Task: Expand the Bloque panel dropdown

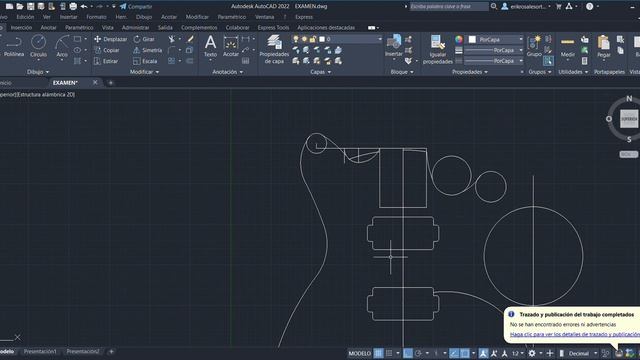Action: coord(402,72)
